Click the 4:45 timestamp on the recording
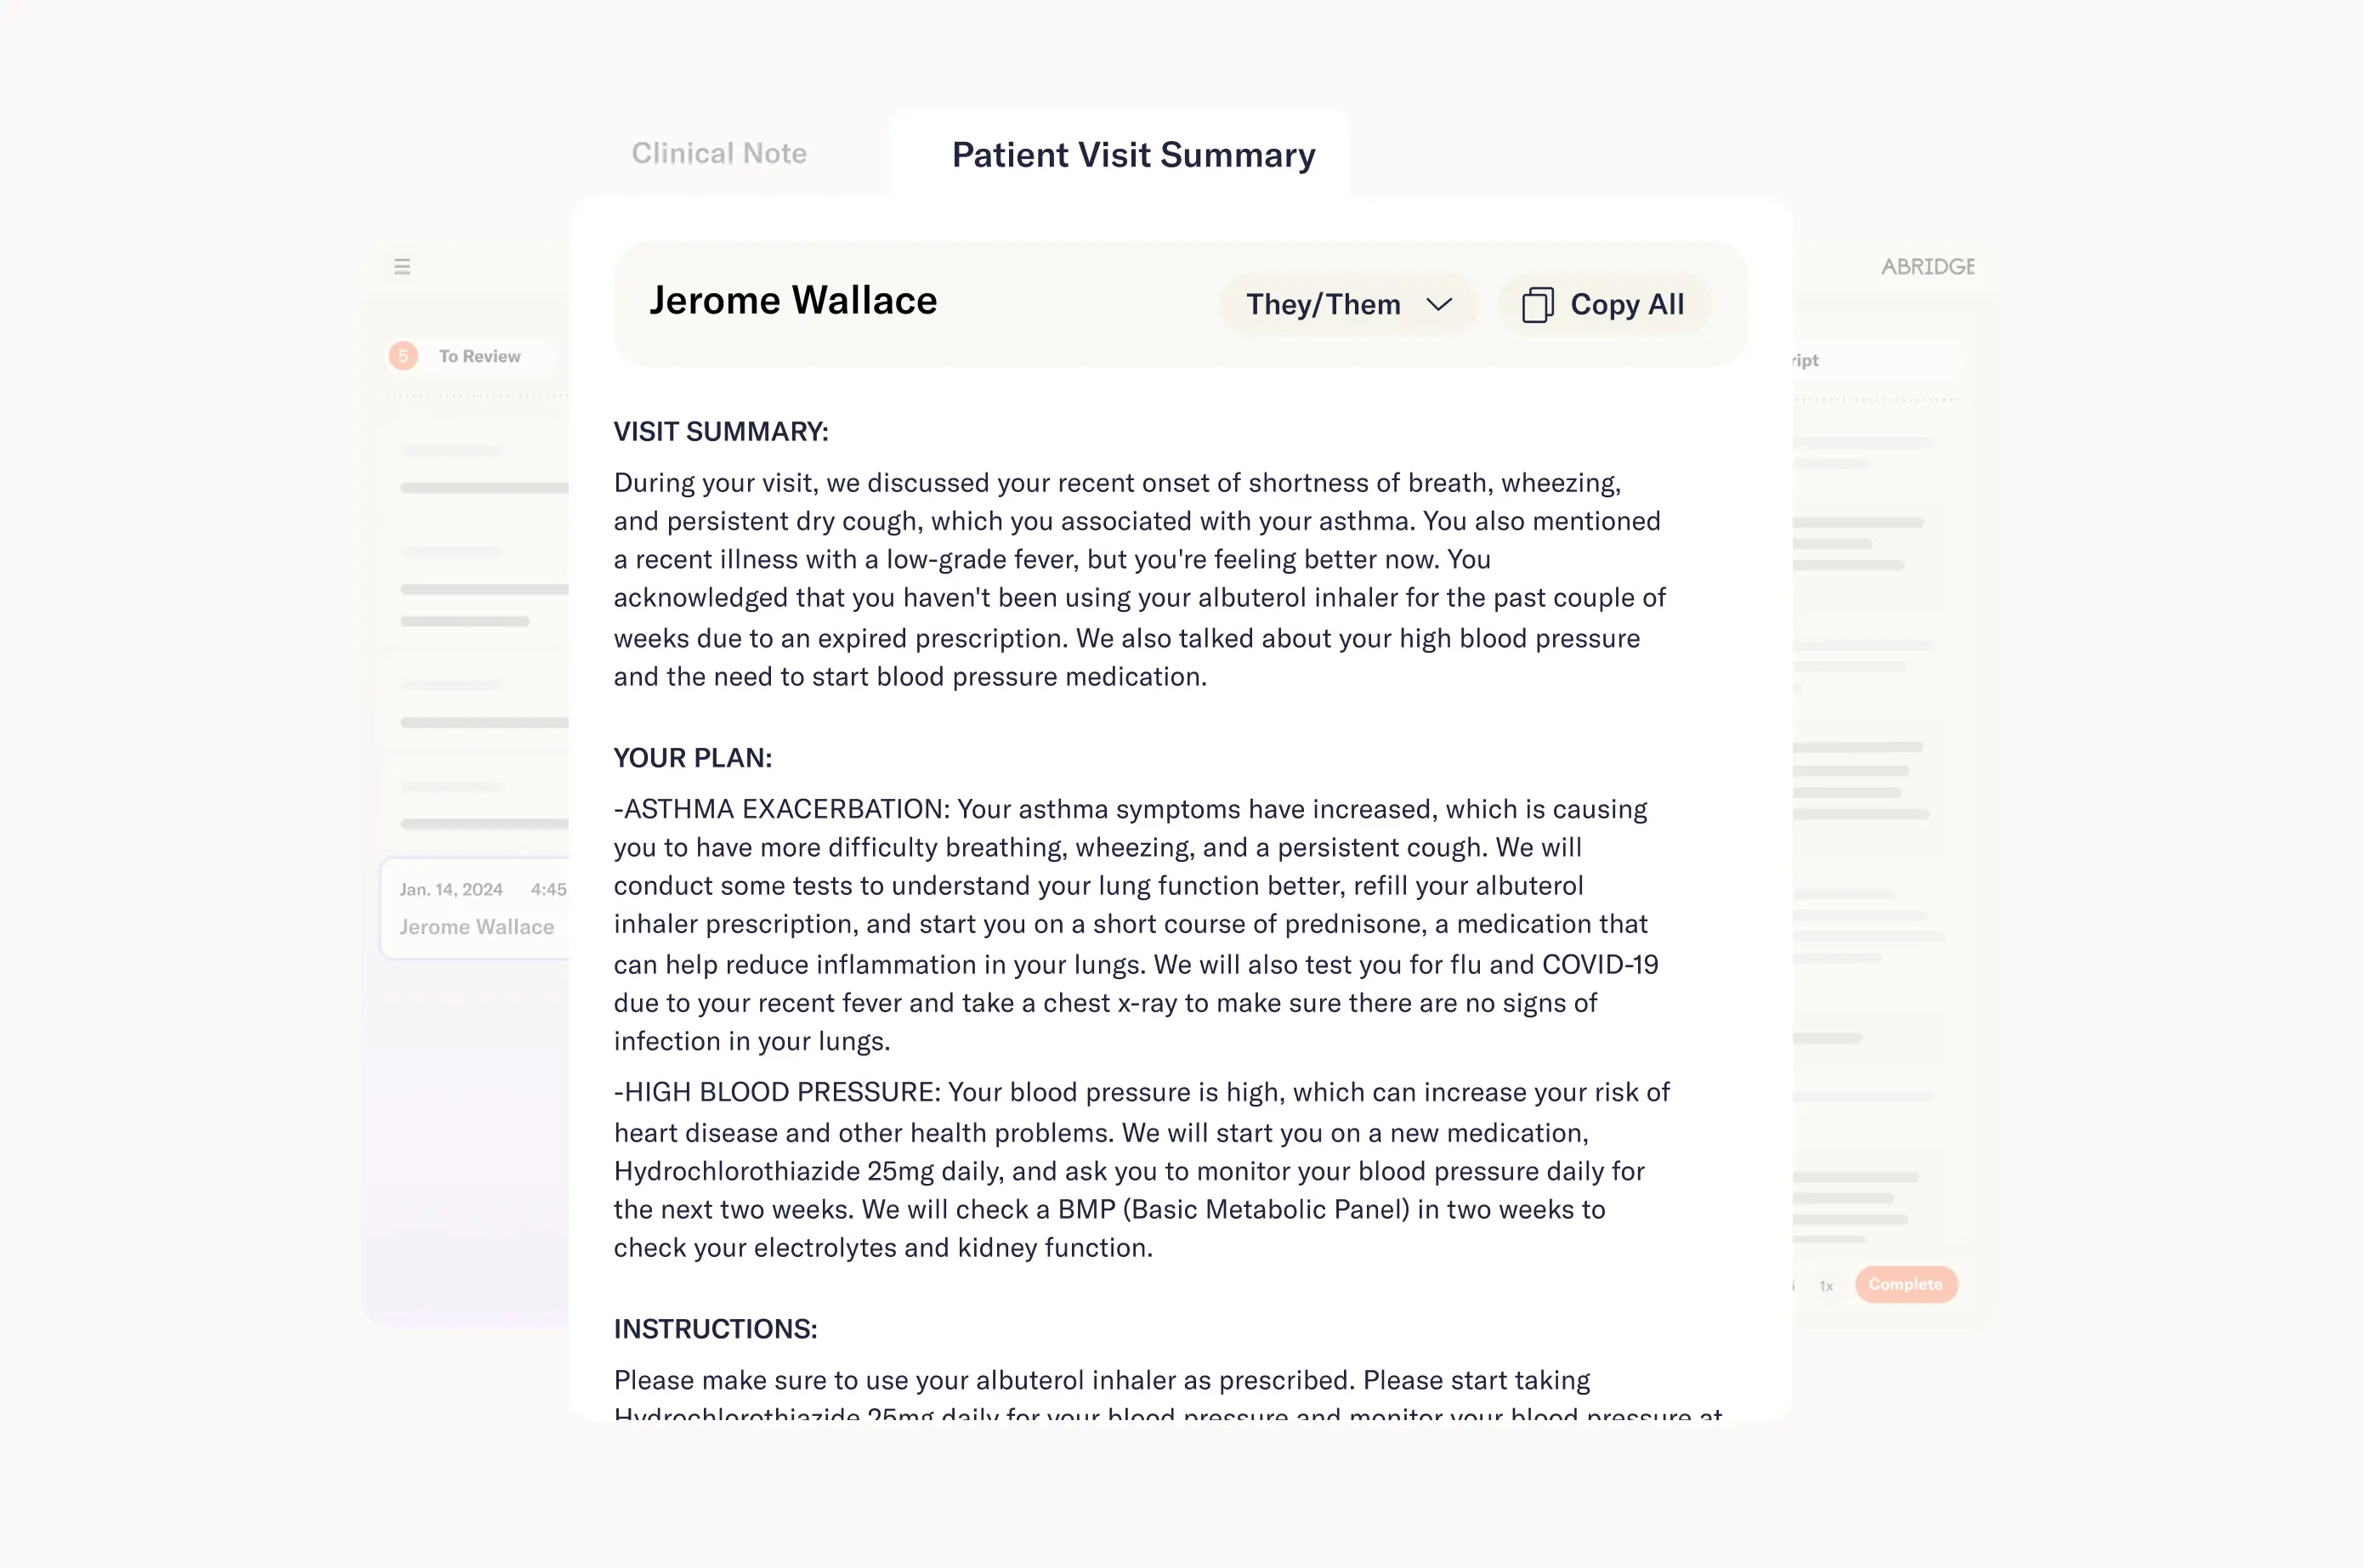This screenshot has width=2364, height=1568. (x=547, y=889)
